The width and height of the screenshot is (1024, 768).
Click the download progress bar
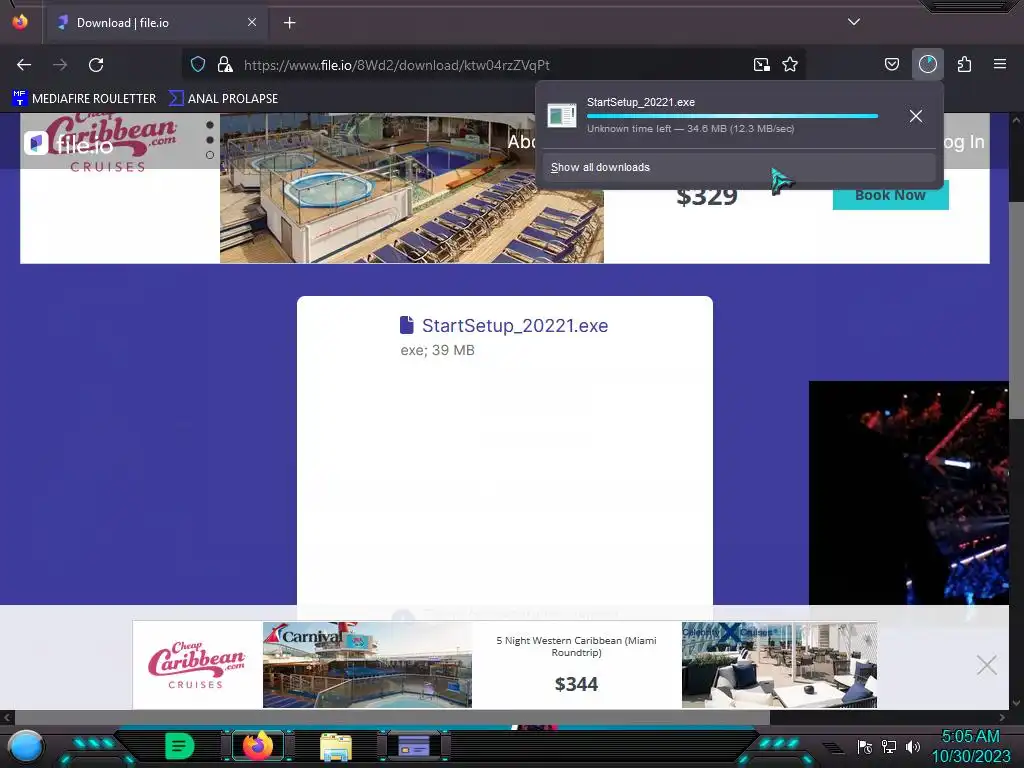point(732,116)
